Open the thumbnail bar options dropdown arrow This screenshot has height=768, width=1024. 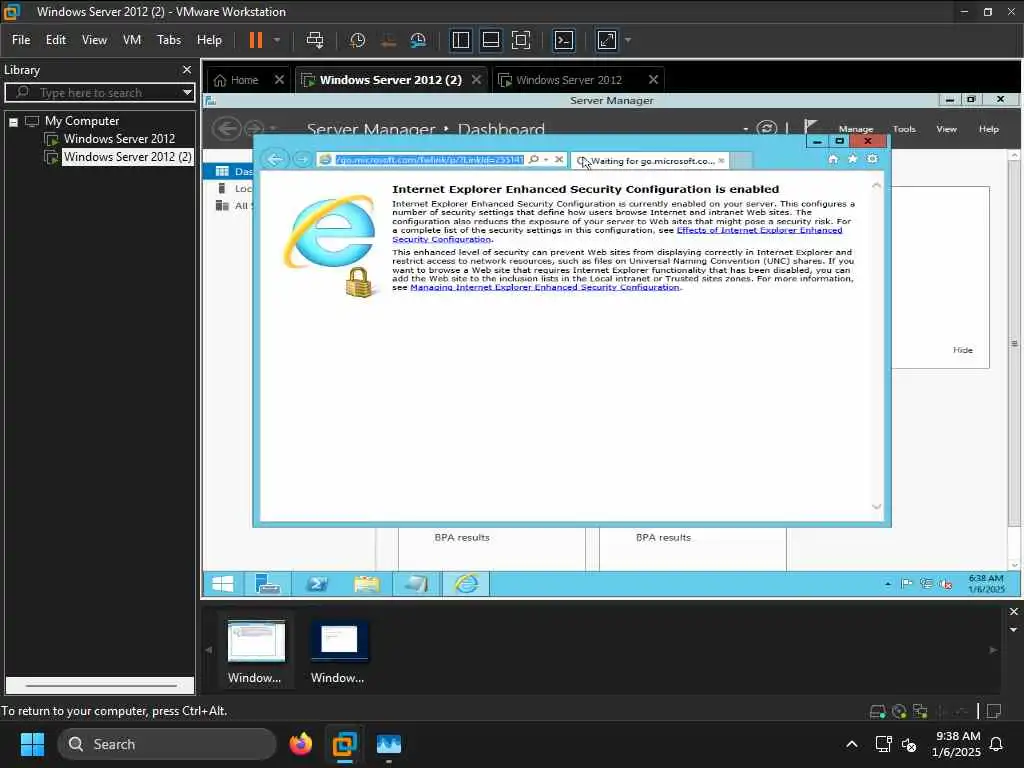[1013, 630]
